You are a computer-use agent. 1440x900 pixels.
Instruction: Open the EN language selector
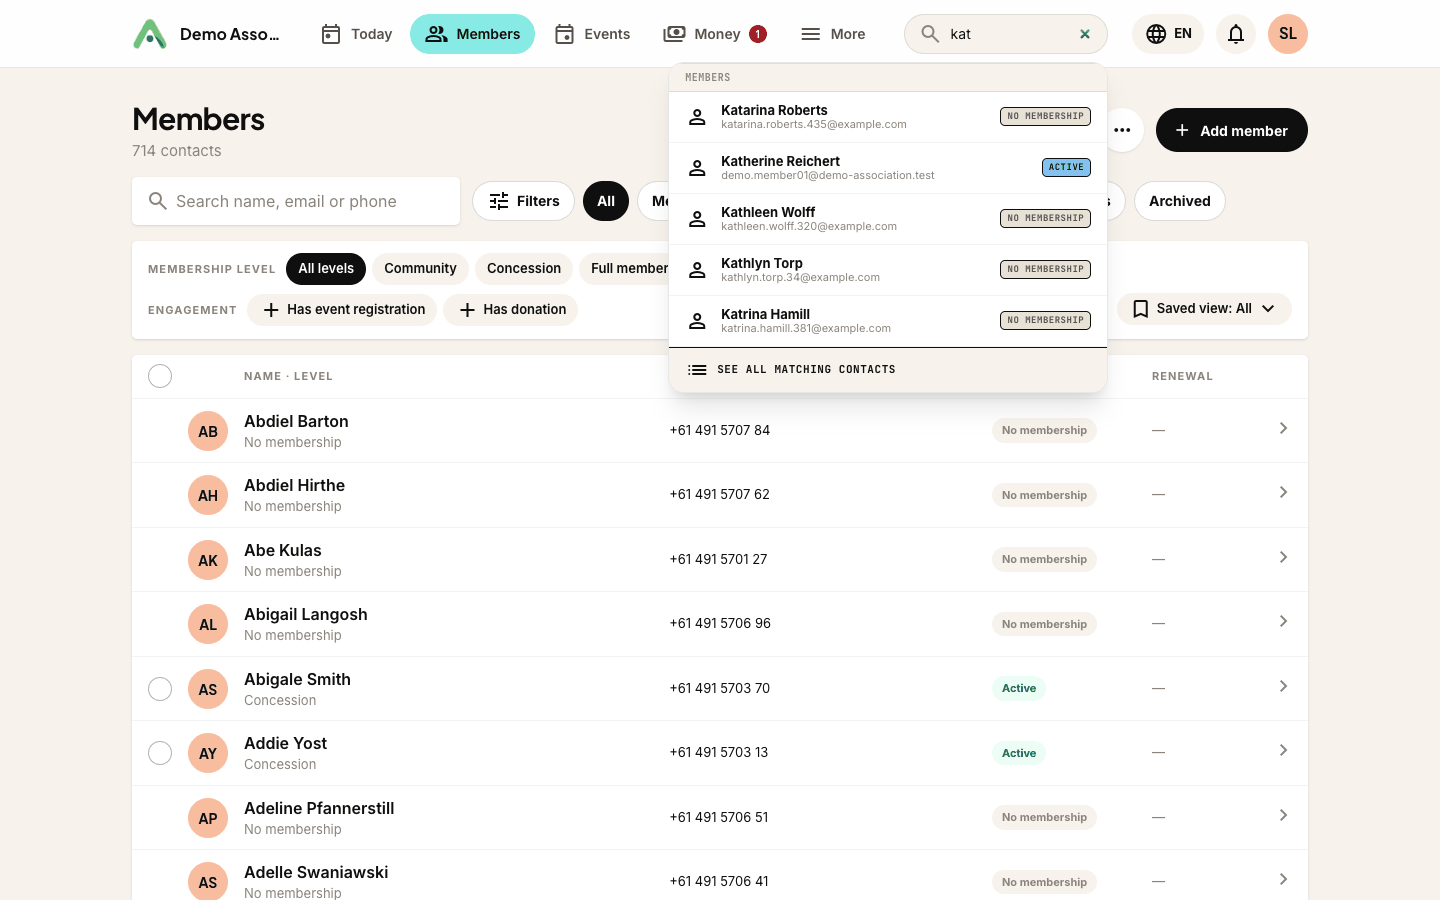click(1168, 34)
